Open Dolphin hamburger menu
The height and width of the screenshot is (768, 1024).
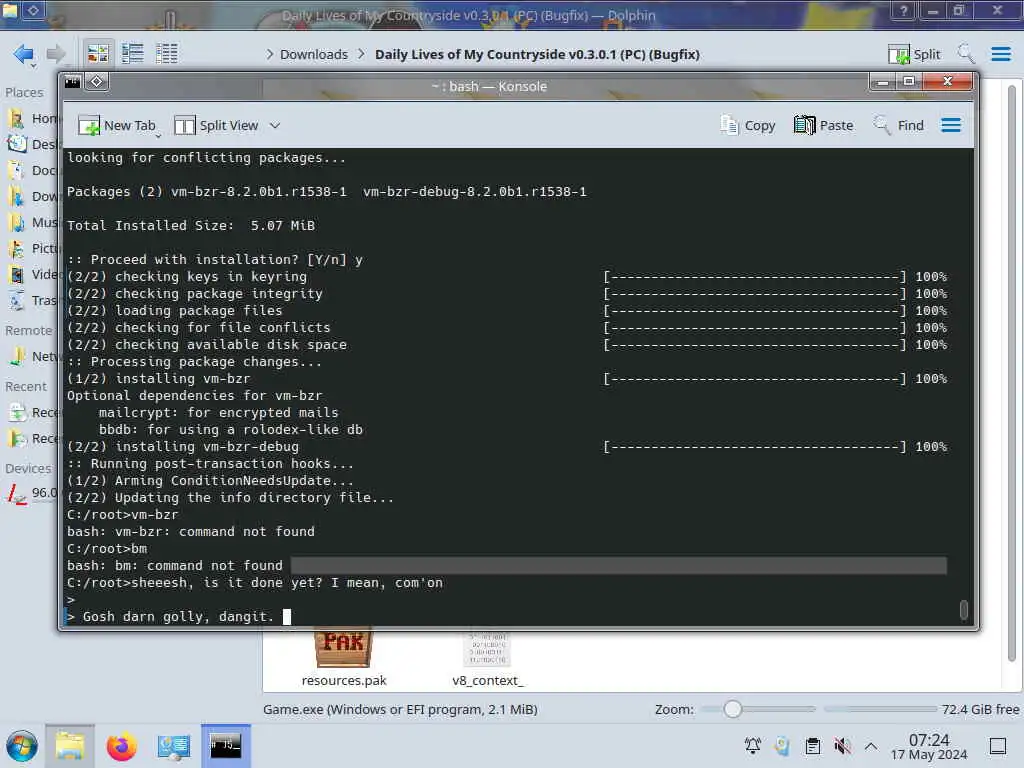[1000, 54]
